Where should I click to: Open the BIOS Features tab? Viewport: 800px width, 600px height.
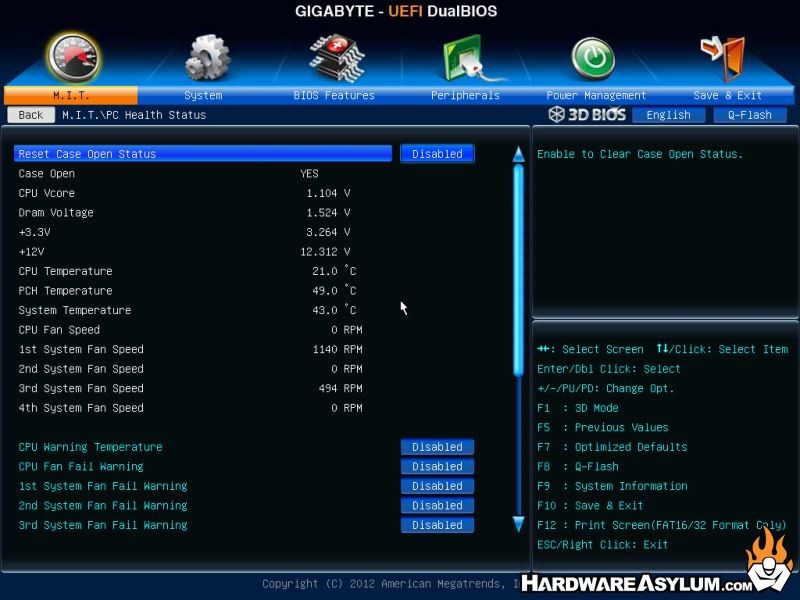(334, 95)
